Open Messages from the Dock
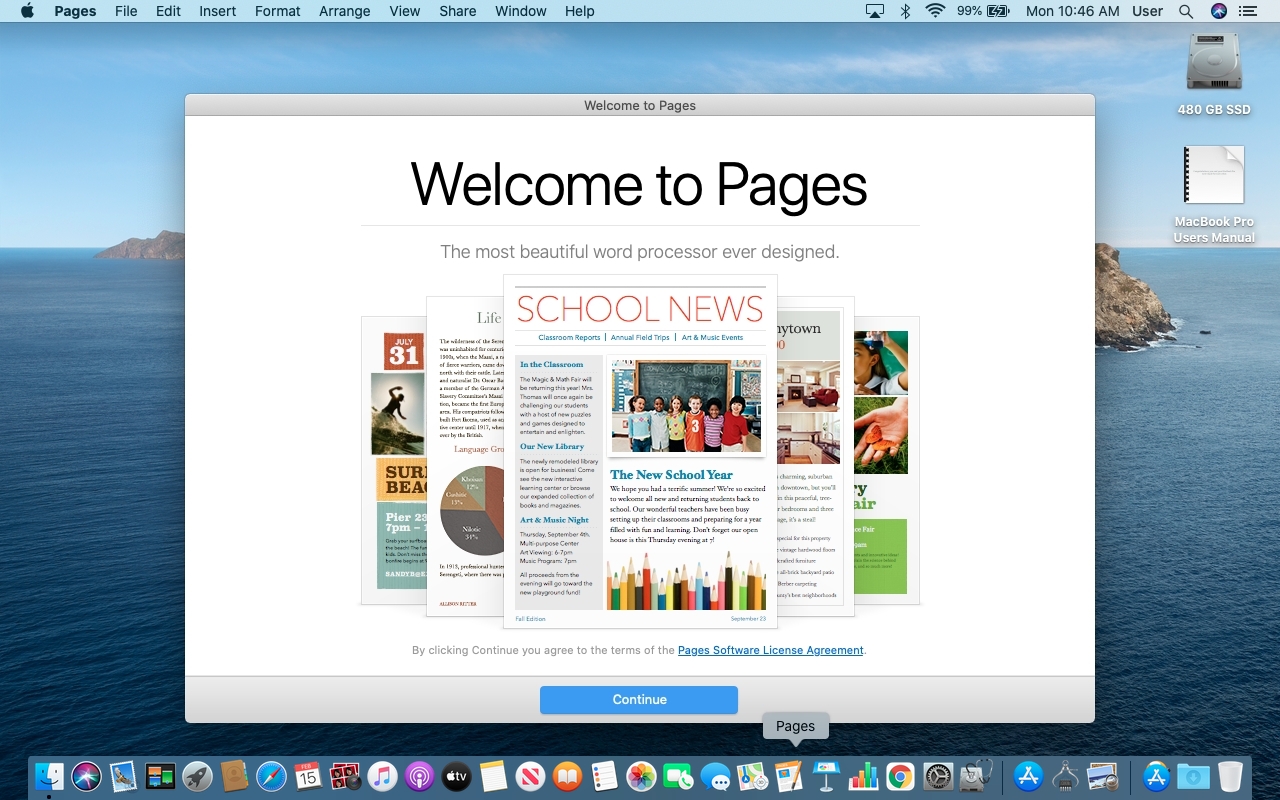 [x=715, y=776]
